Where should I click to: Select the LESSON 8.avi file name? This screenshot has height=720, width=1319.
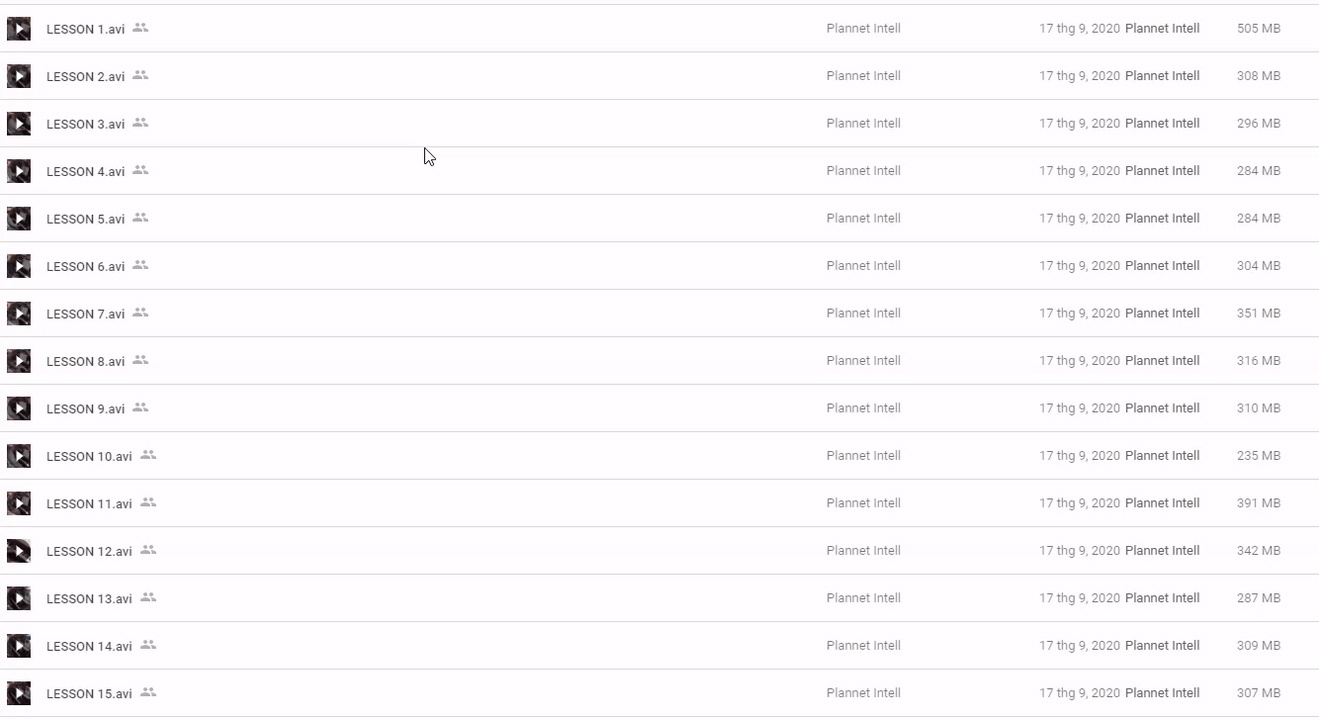coord(85,361)
